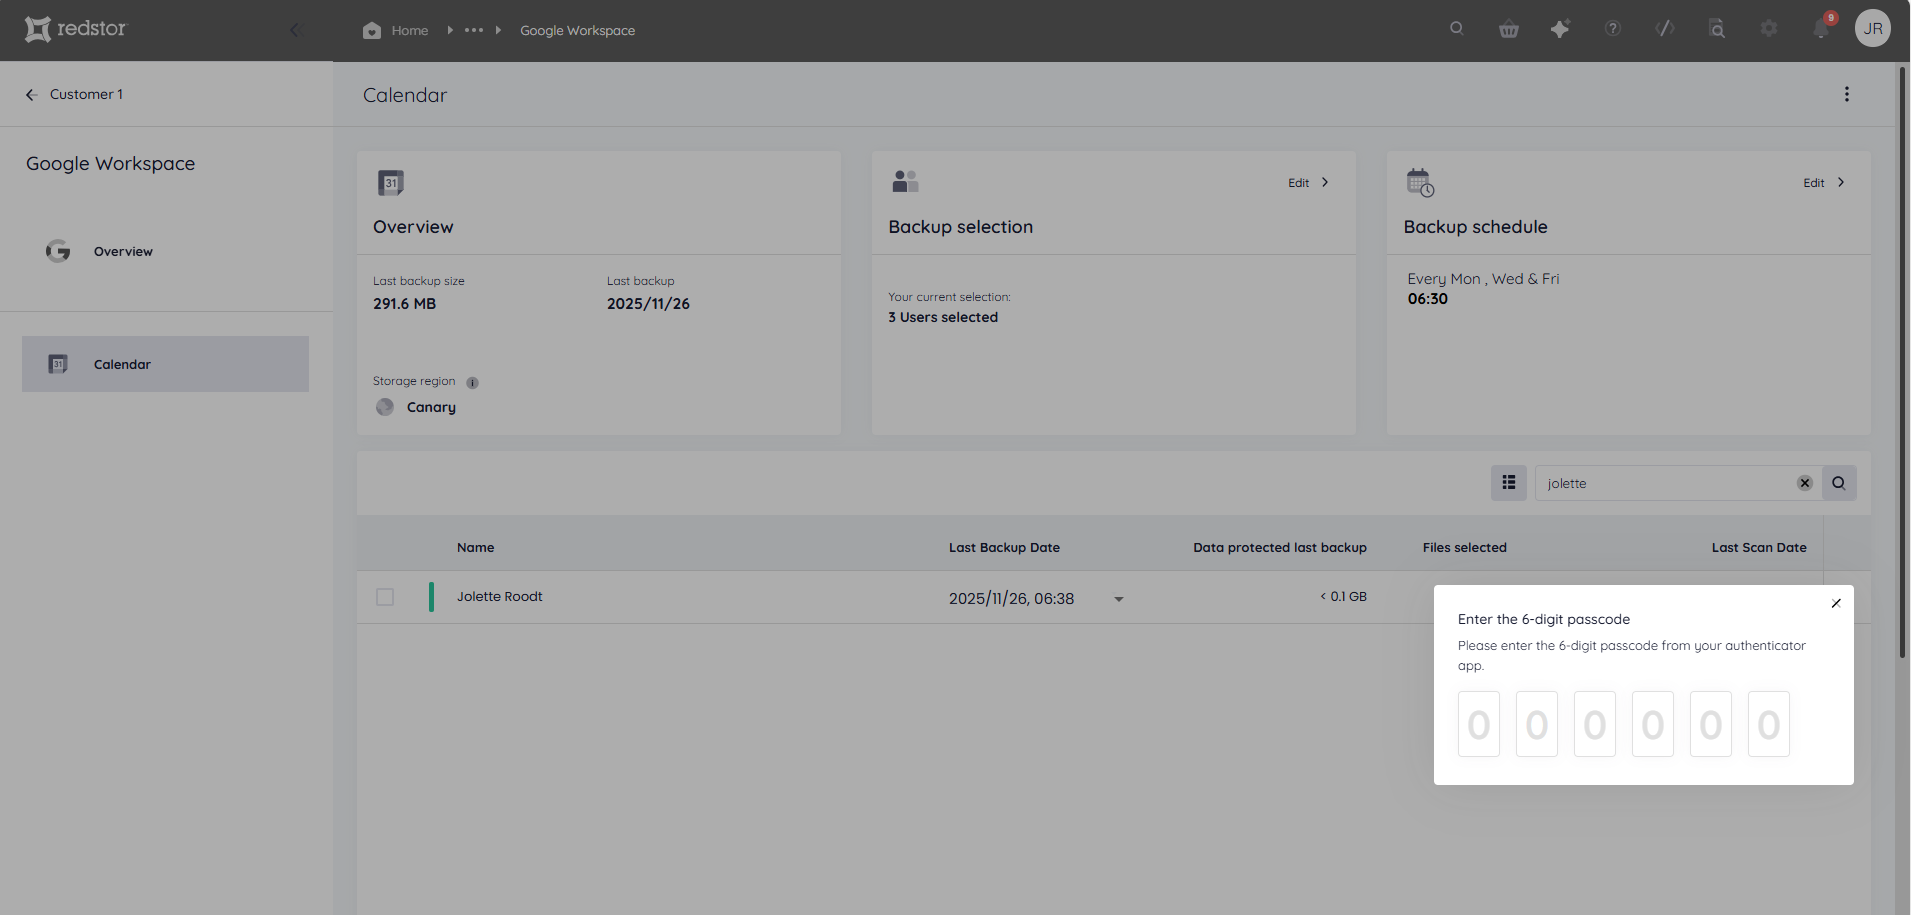Screen dimensions: 1911x915
Task: Sort by Files selected column
Action: pos(1465,547)
